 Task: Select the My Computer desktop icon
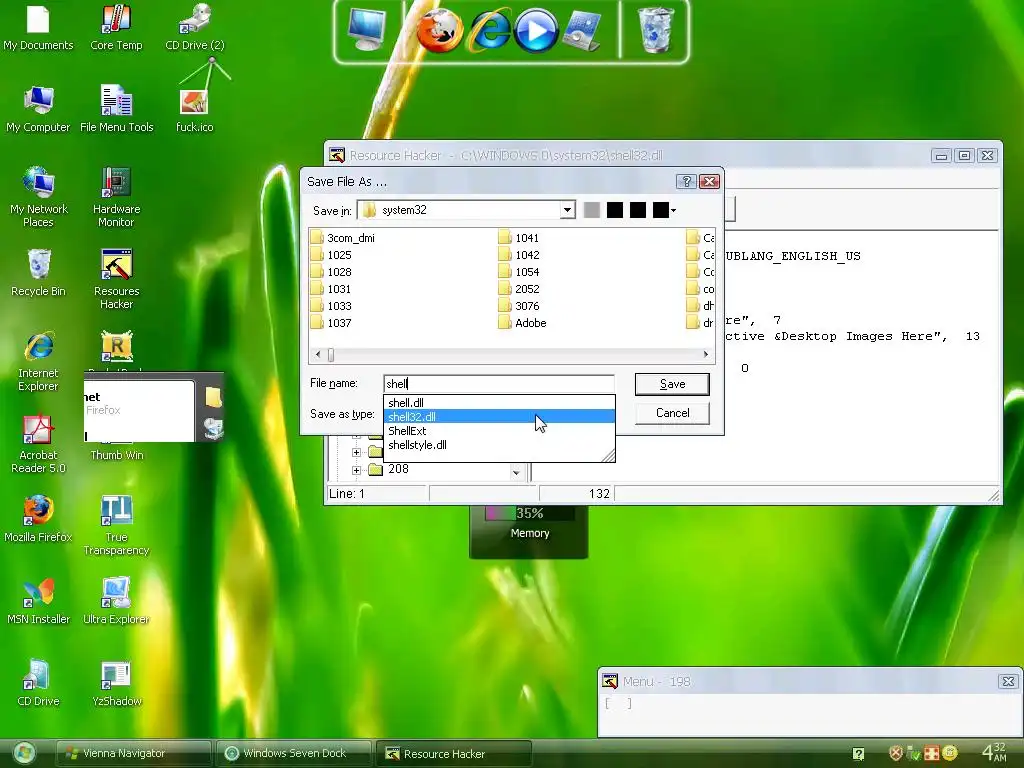(x=38, y=109)
